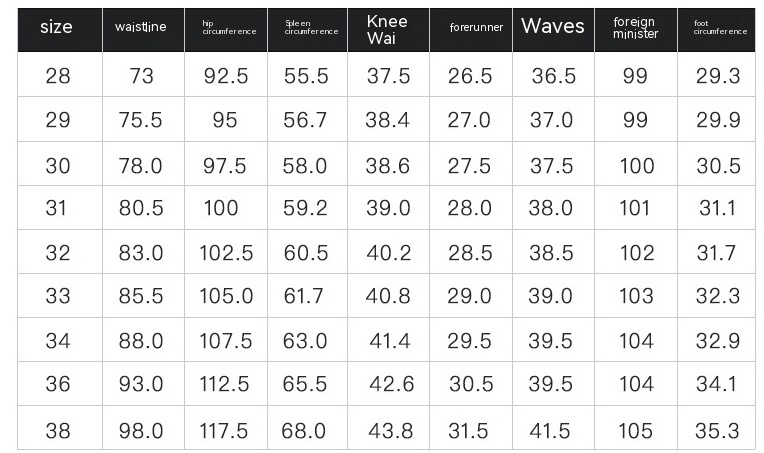The width and height of the screenshot is (764, 453).
Task: Select hip circumference value 102.5
Action: (x=225, y=253)
